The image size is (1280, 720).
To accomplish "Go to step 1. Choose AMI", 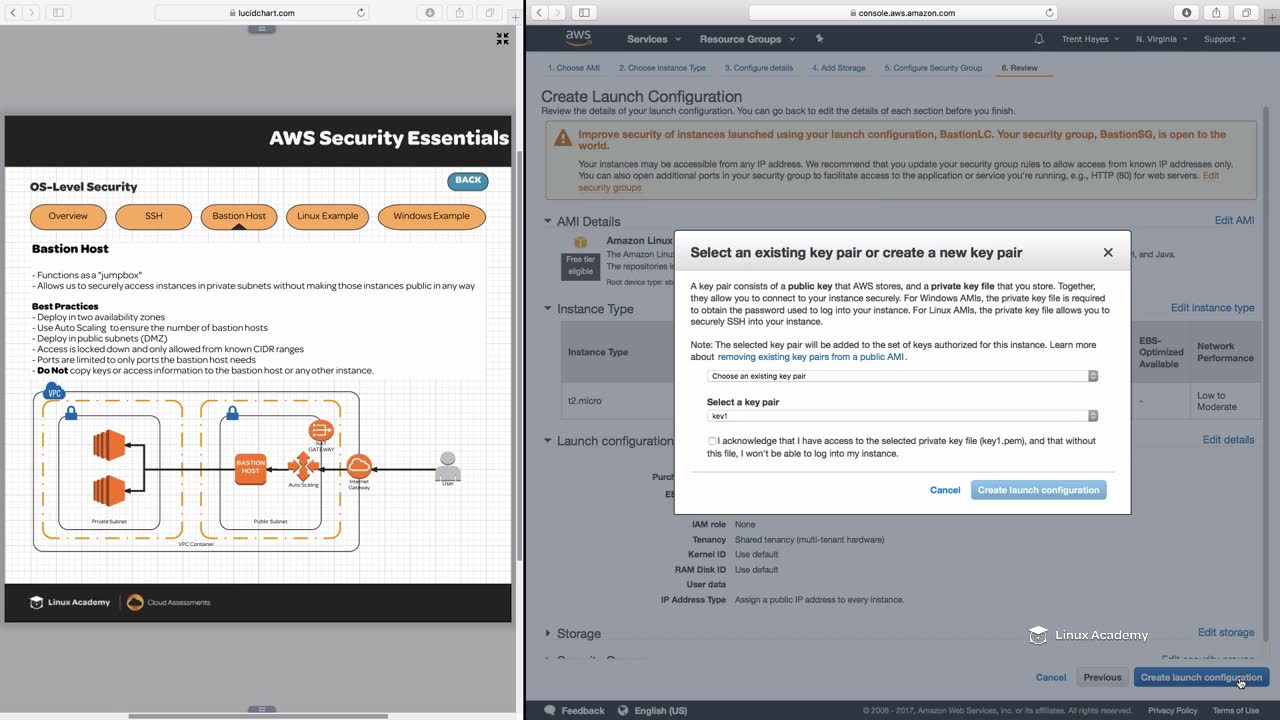I will (x=574, y=68).
